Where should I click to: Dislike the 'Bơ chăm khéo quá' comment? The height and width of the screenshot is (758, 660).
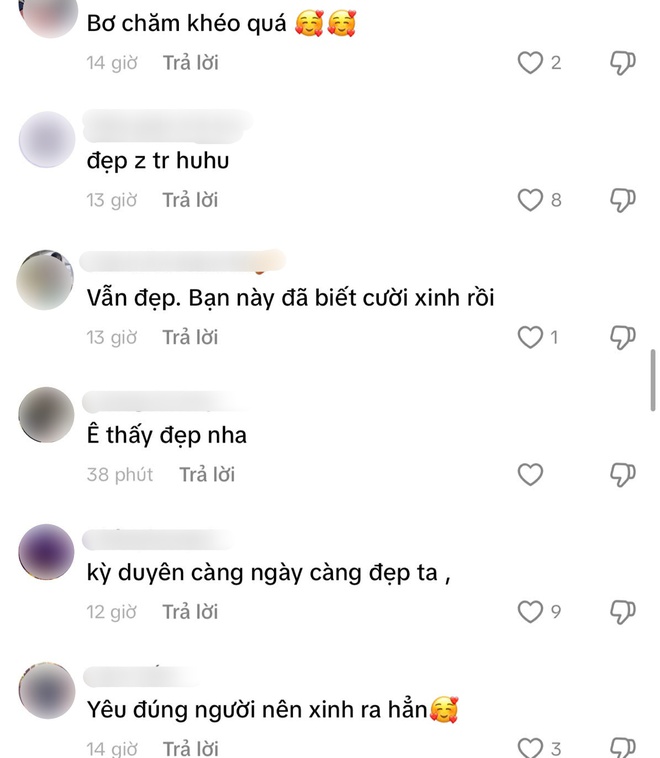click(622, 63)
